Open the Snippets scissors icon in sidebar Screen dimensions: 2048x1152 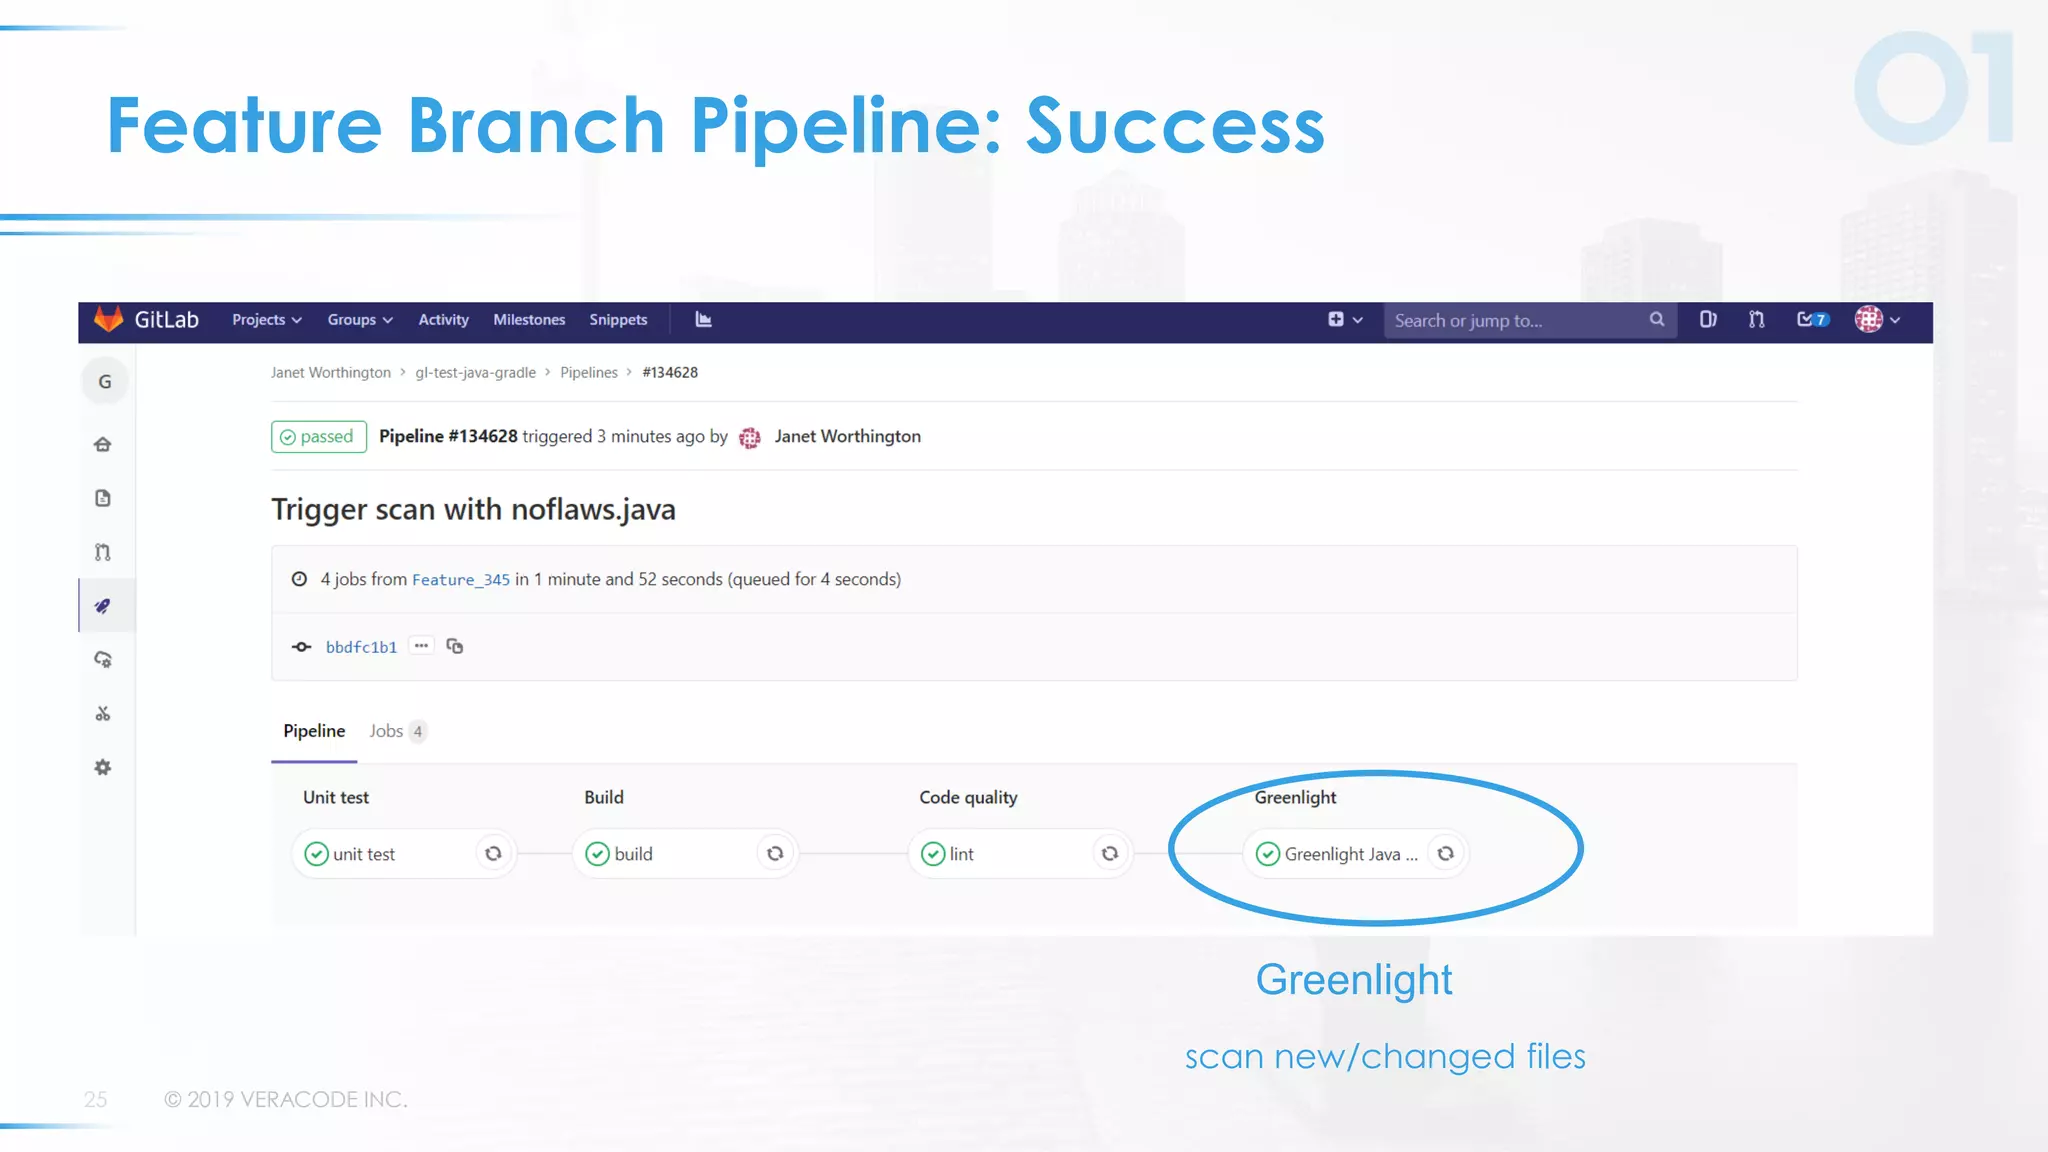103,714
